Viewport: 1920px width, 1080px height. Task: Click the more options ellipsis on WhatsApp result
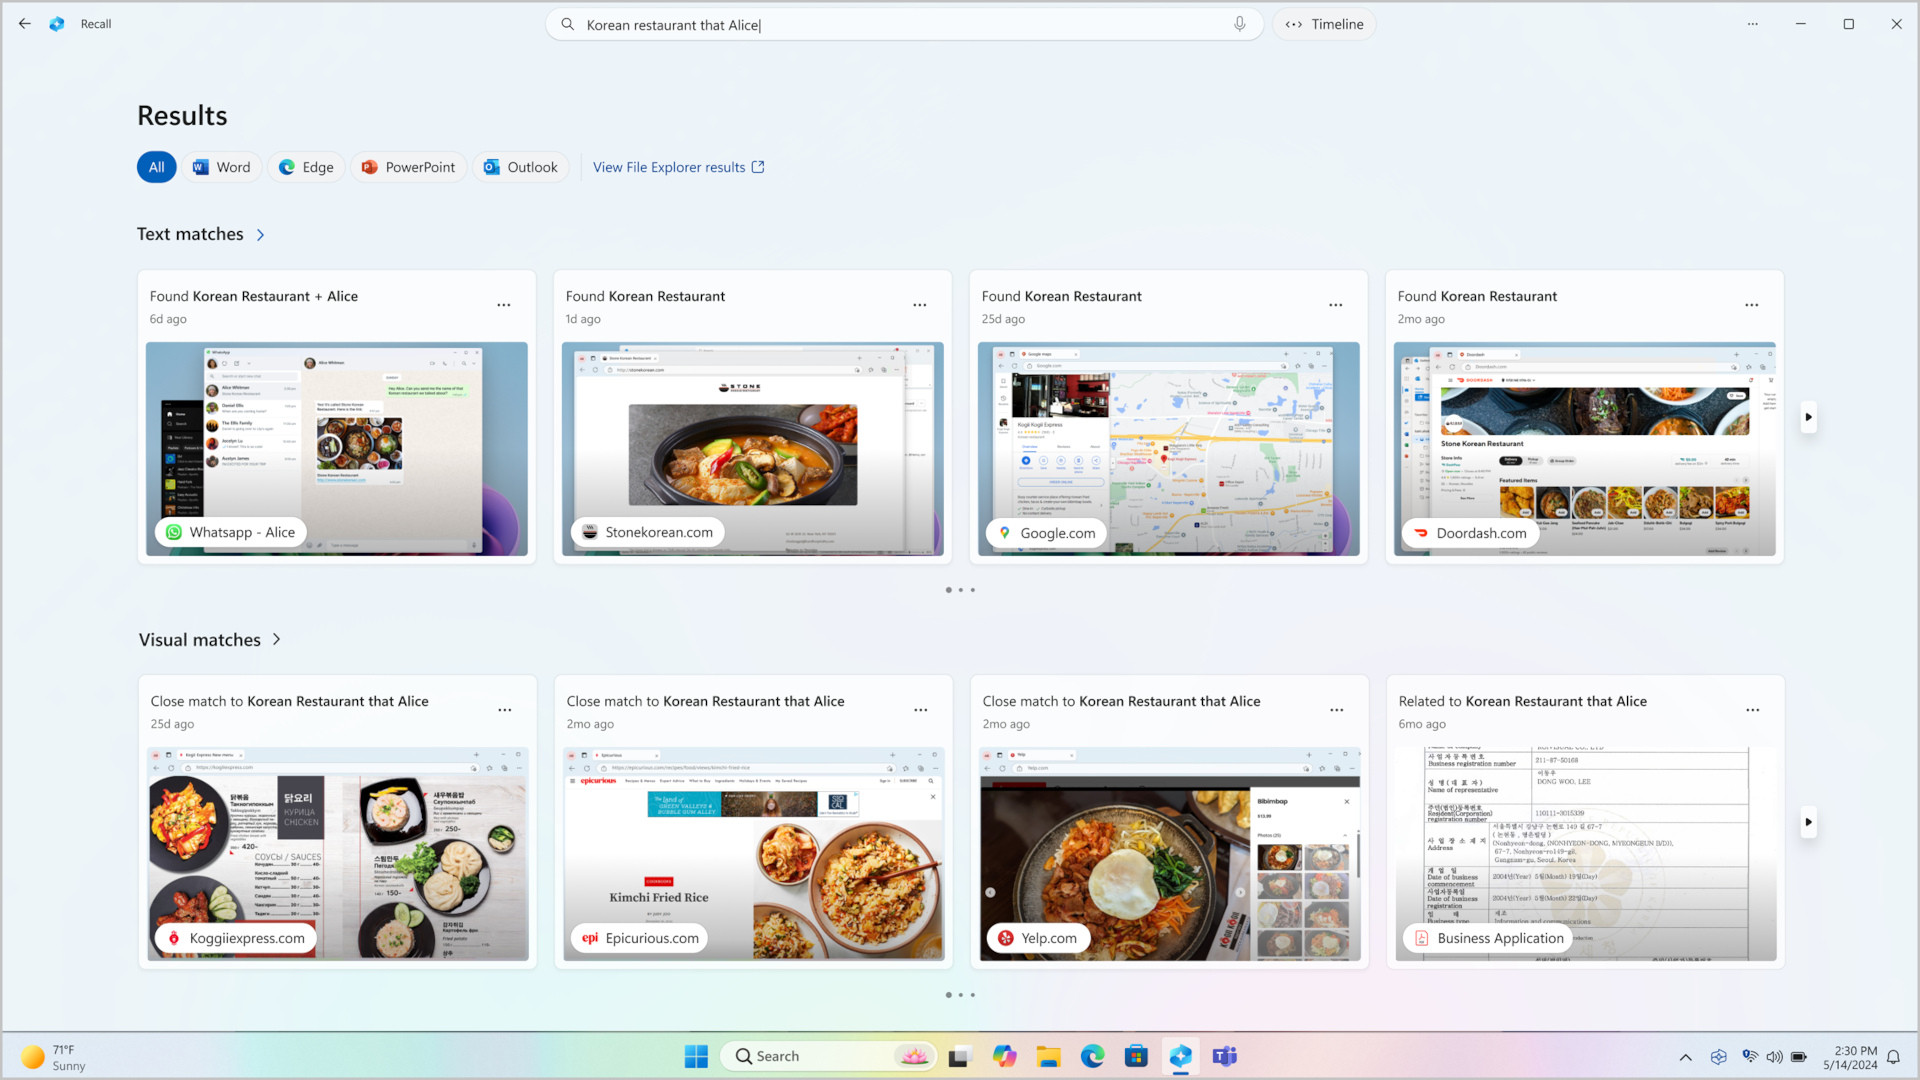click(505, 305)
